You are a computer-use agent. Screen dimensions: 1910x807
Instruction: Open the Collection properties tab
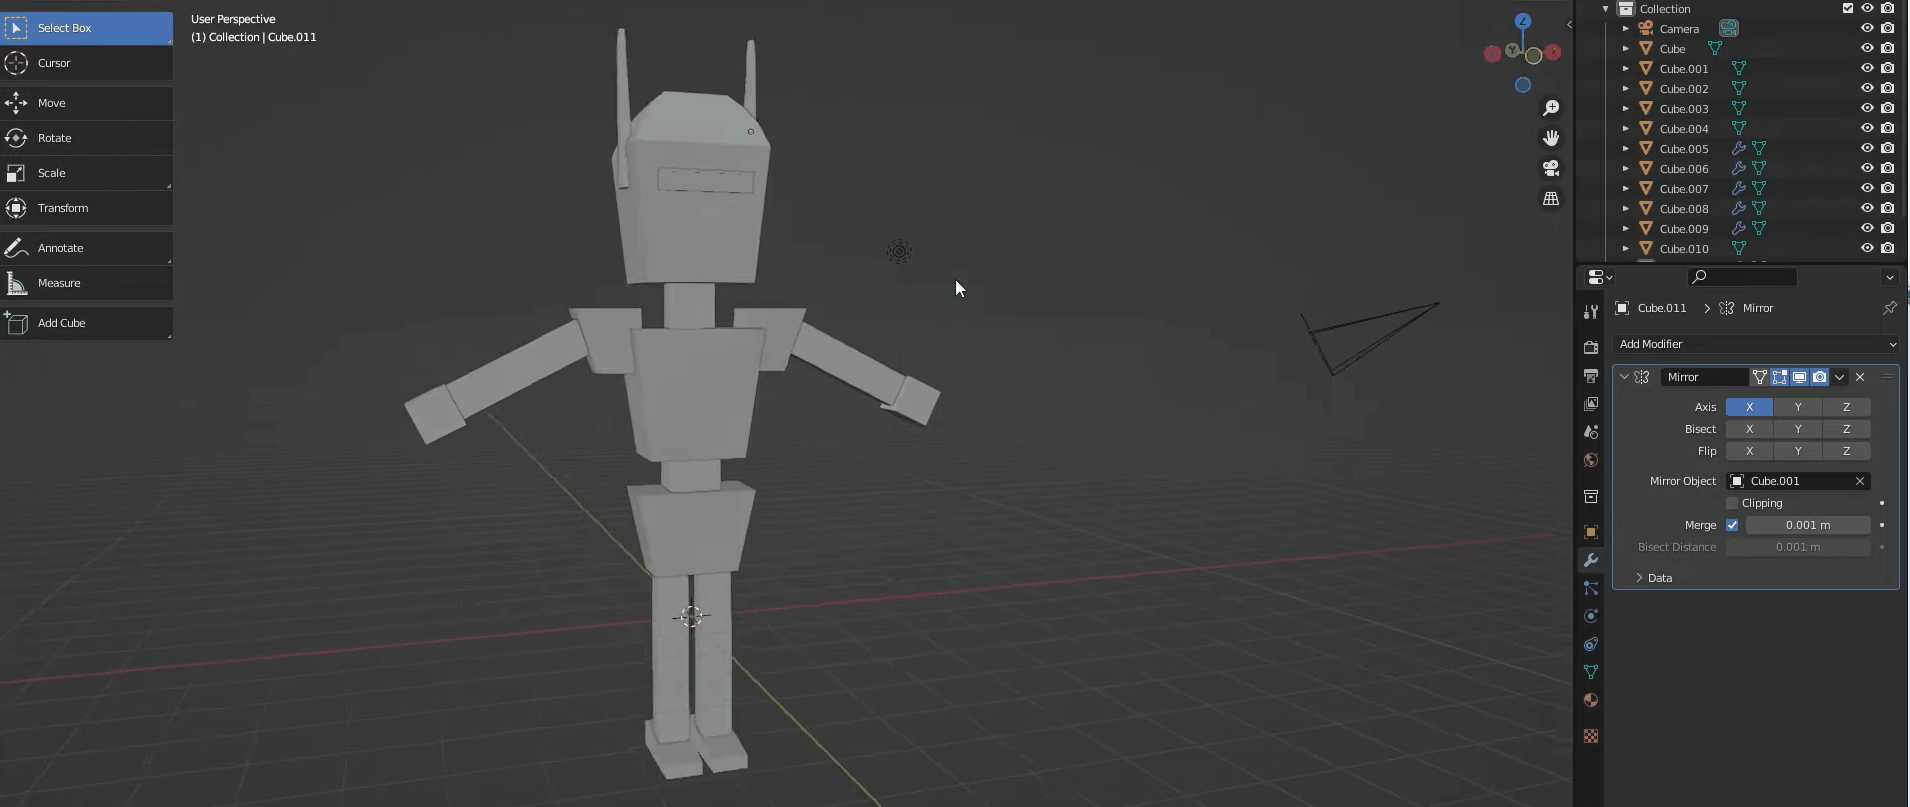point(1591,496)
